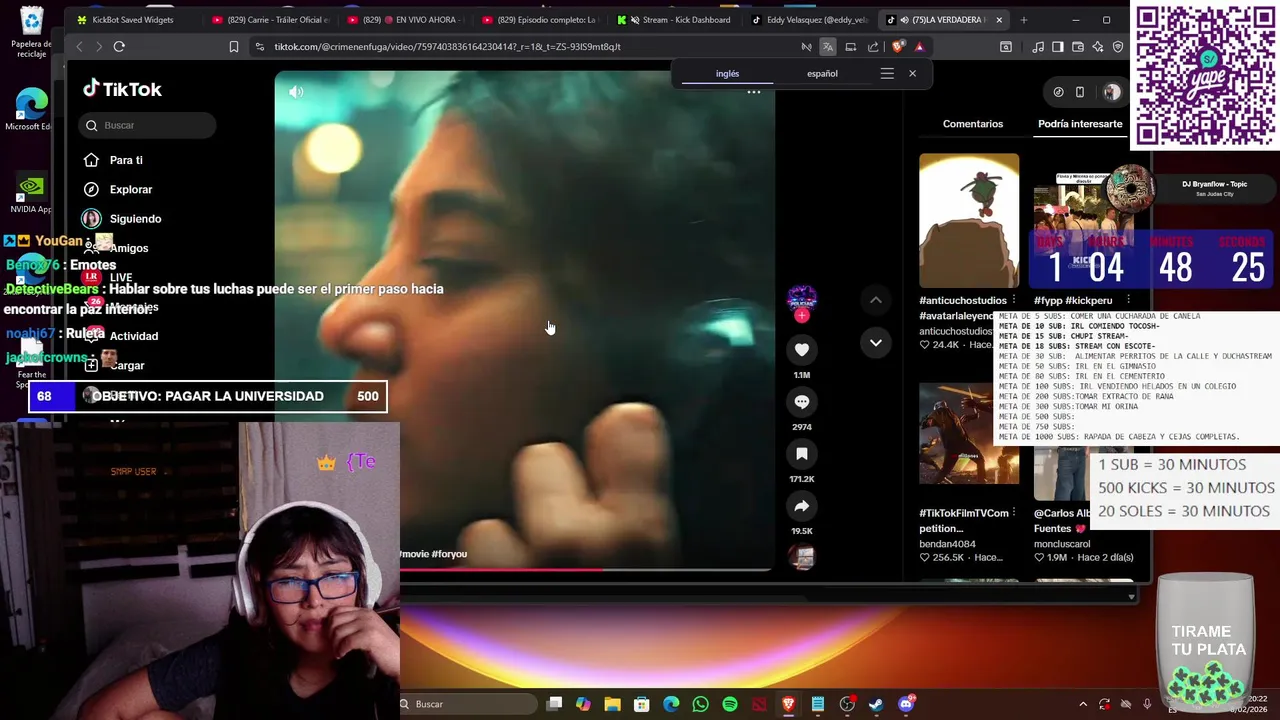Click the TikTok coins icon

click(x=1058, y=92)
